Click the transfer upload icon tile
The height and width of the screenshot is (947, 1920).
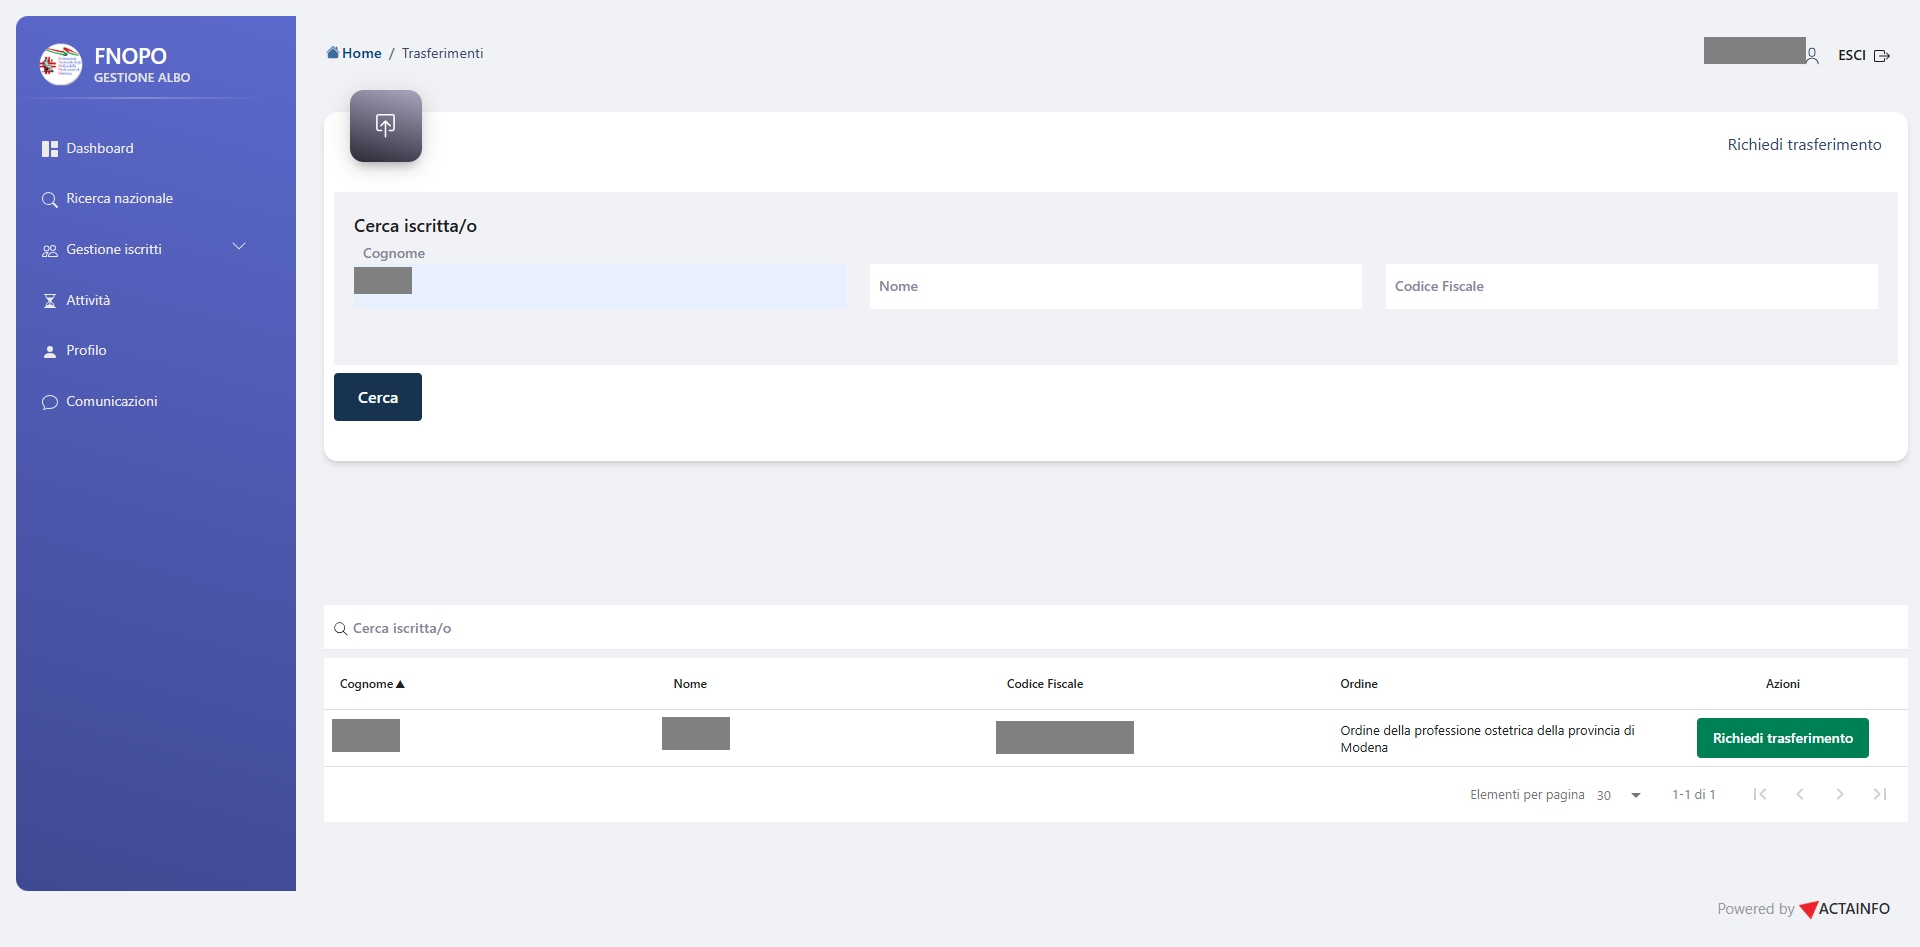[x=385, y=126]
